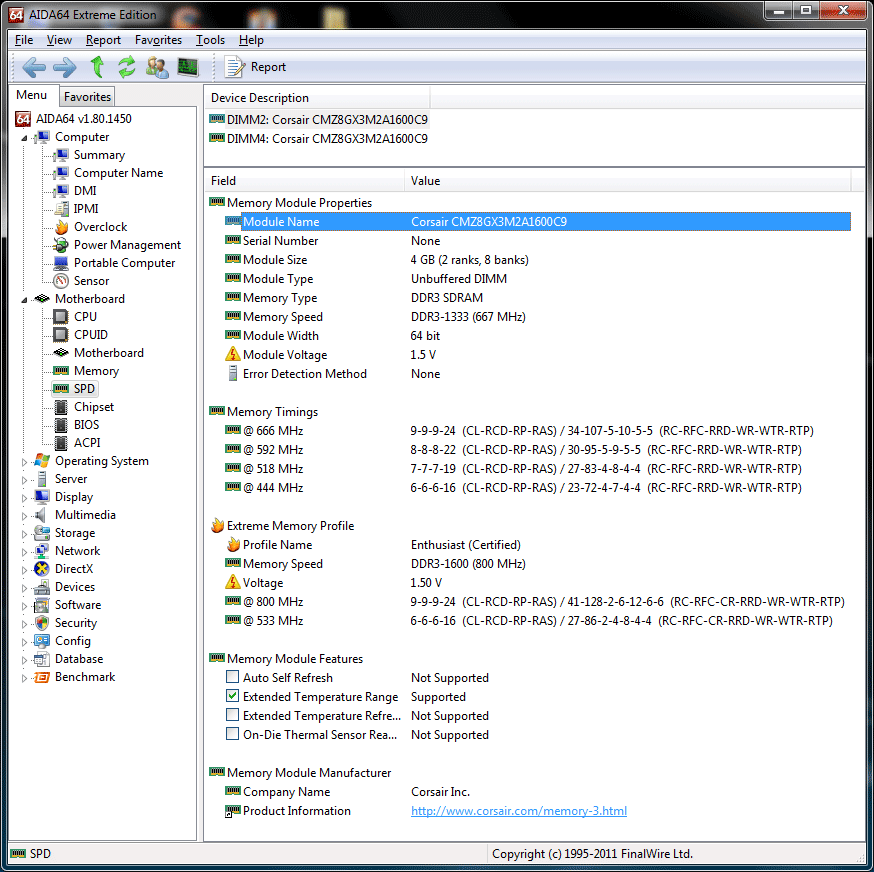
Task: Go forward with the blue right arrow
Action: click(x=65, y=67)
